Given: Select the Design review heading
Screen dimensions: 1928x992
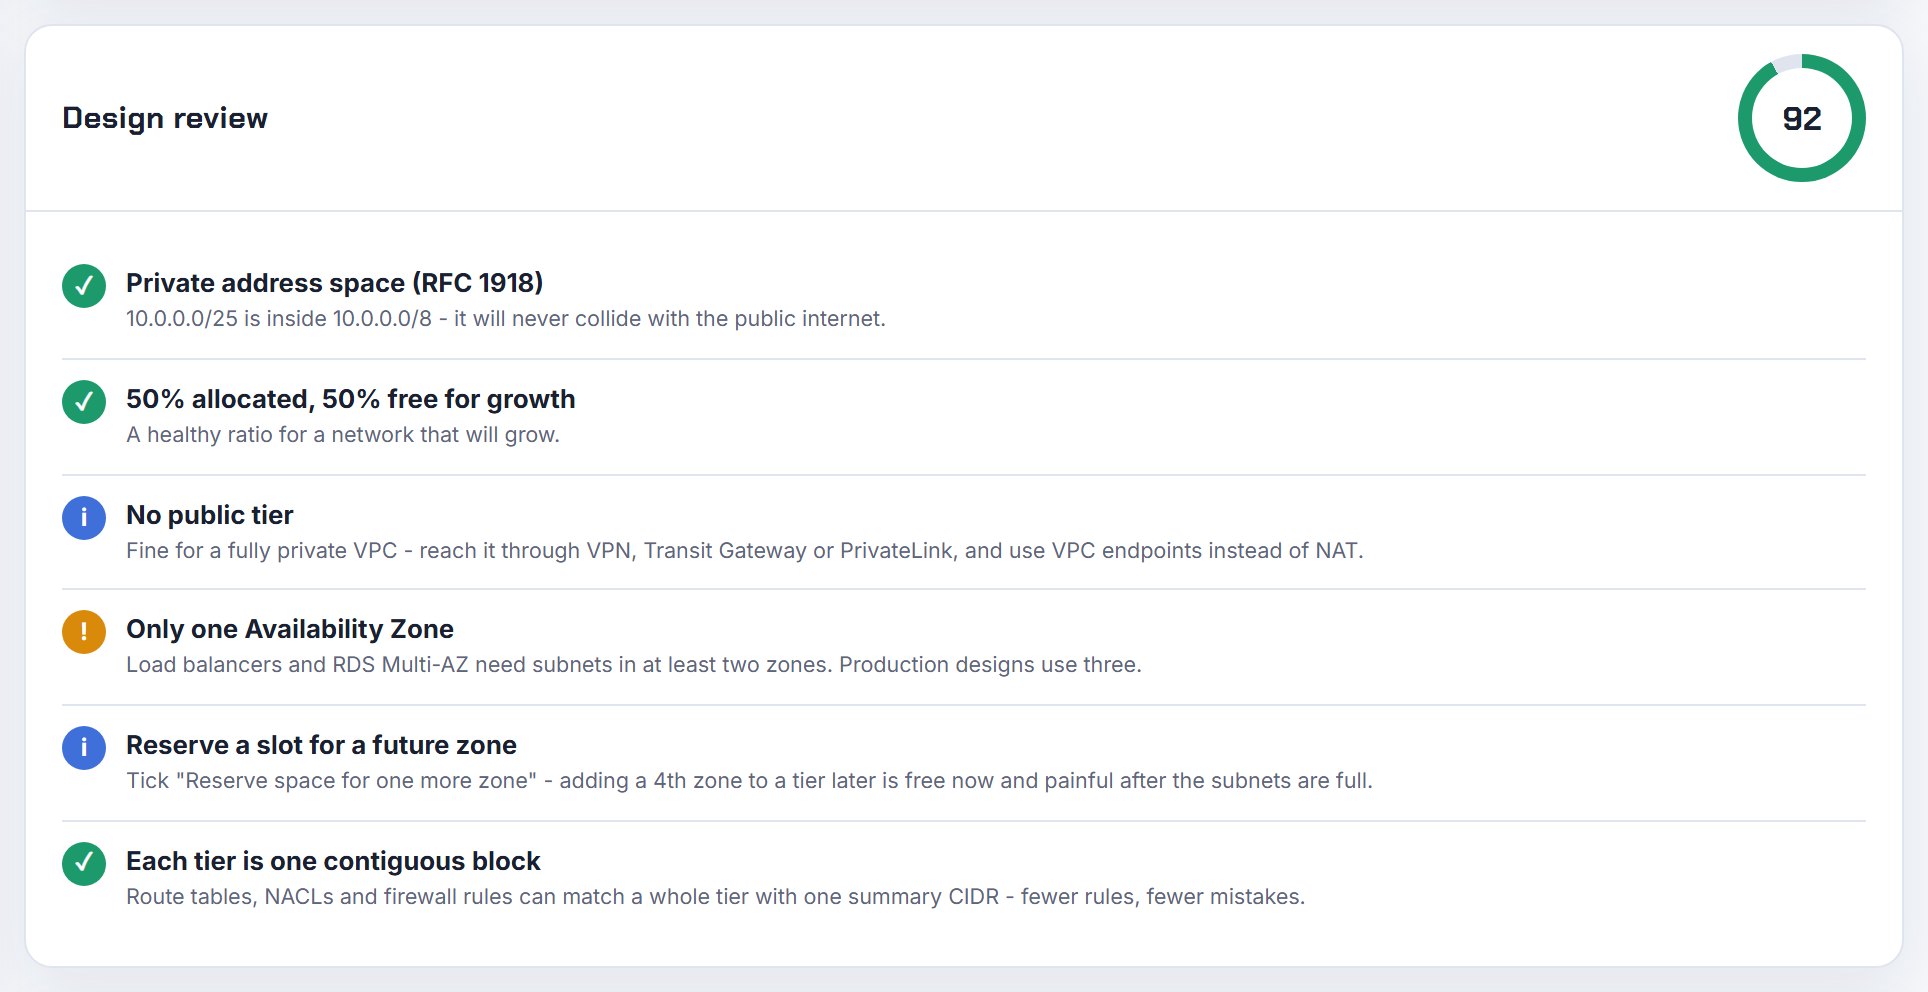Looking at the screenshot, I should pyautogui.click(x=165, y=118).
